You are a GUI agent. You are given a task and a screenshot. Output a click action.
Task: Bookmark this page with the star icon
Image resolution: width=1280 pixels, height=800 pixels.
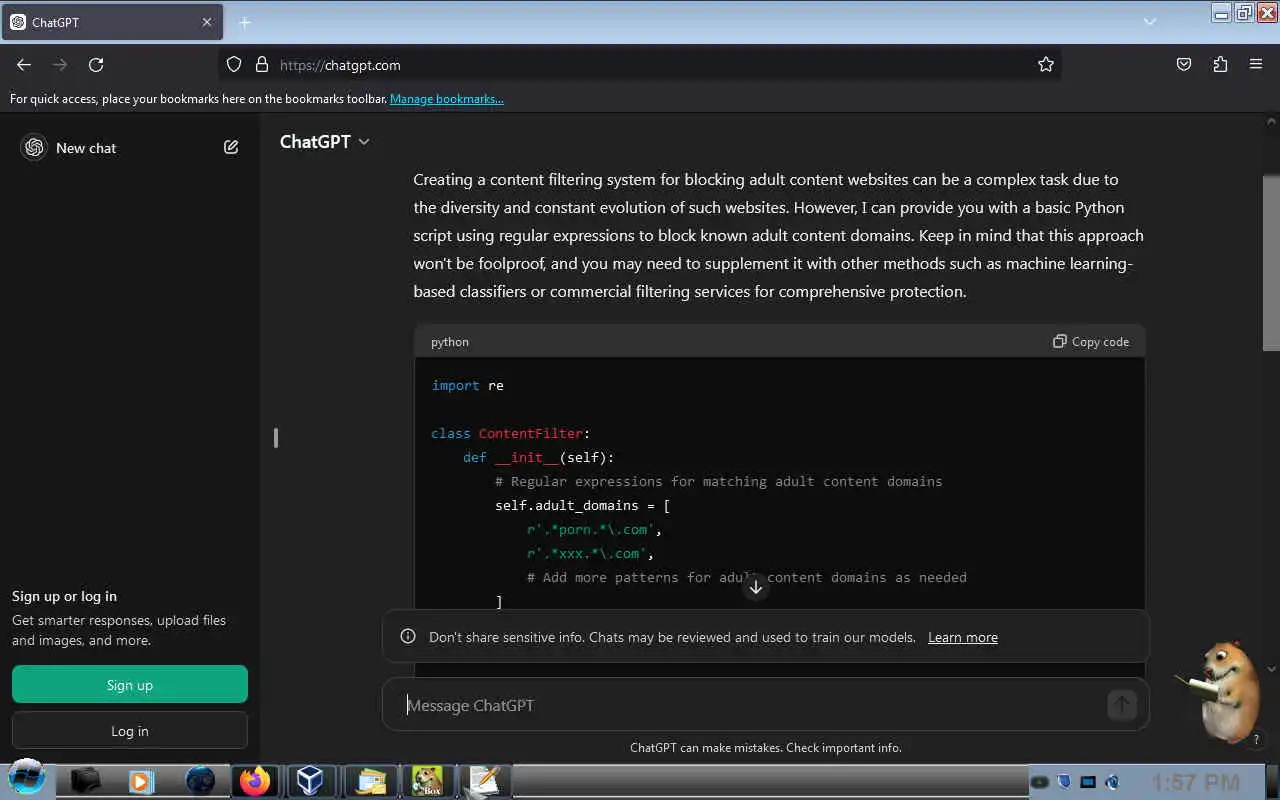(x=1046, y=64)
